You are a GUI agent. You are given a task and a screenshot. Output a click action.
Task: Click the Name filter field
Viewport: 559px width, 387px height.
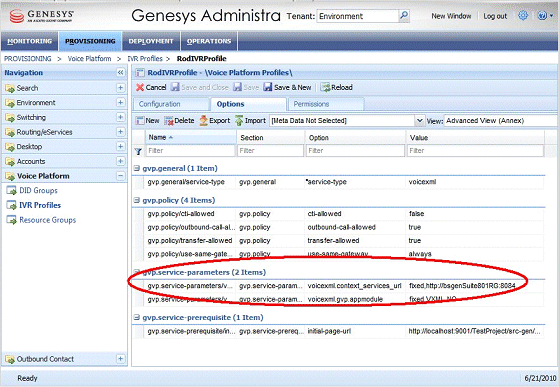[x=190, y=151]
